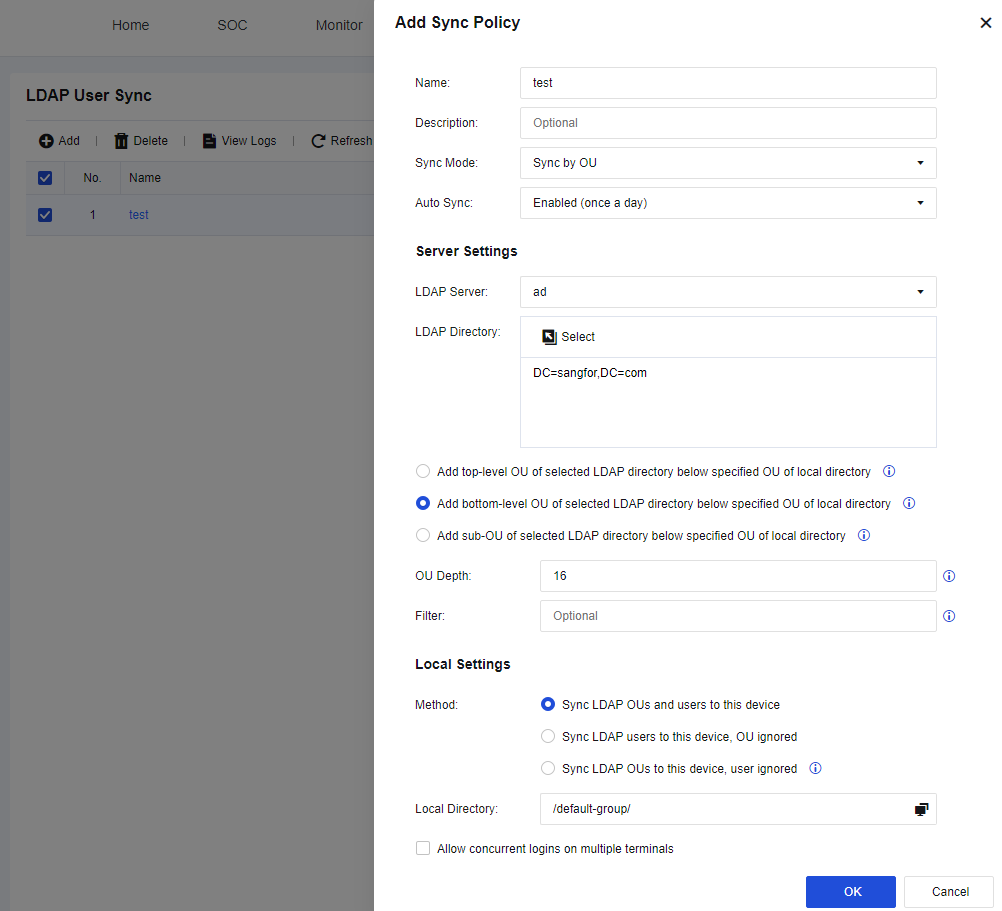Click the Filter field info icon
Screen dimensions: 1002x911
pos(949,616)
